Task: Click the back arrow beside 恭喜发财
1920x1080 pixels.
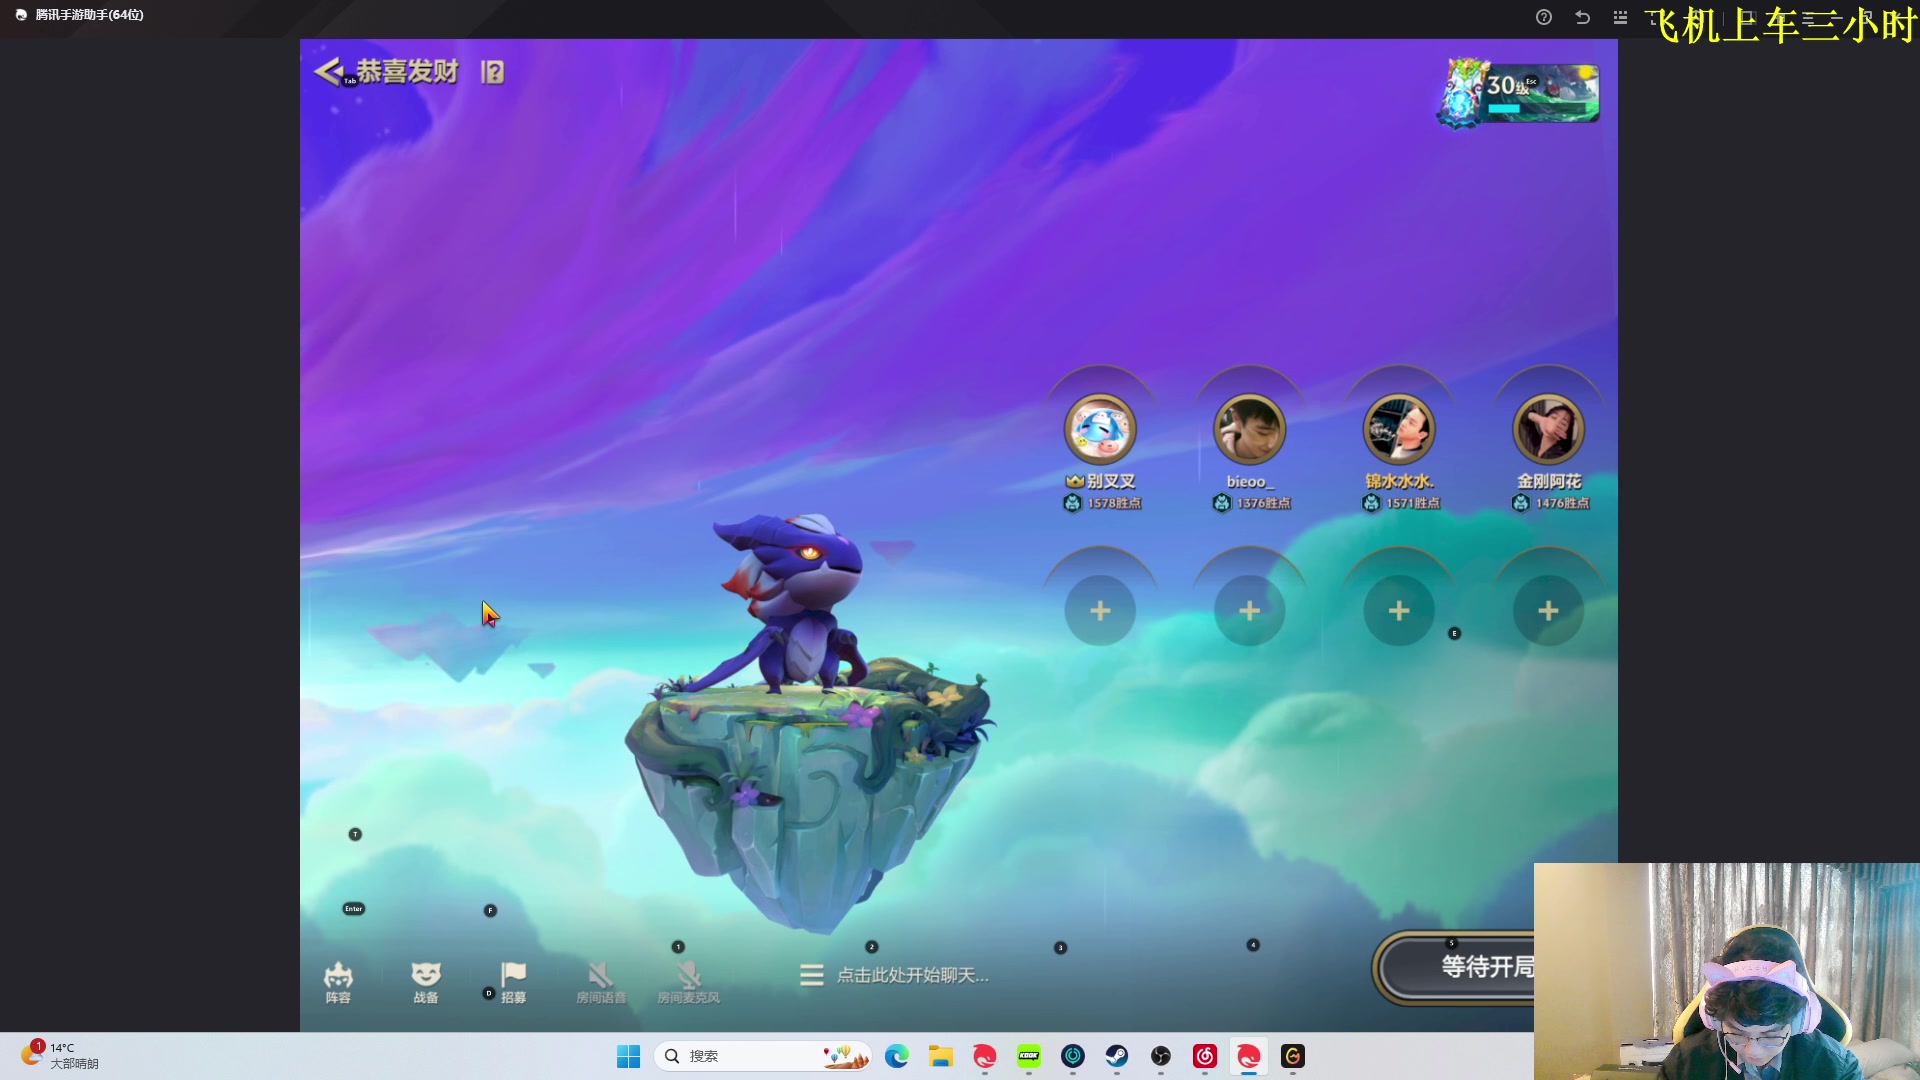Action: (x=327, y=71)
